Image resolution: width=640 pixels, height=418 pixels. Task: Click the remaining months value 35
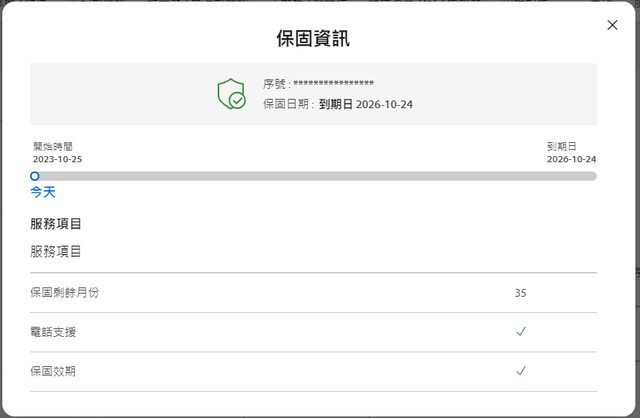pos(521,293)
